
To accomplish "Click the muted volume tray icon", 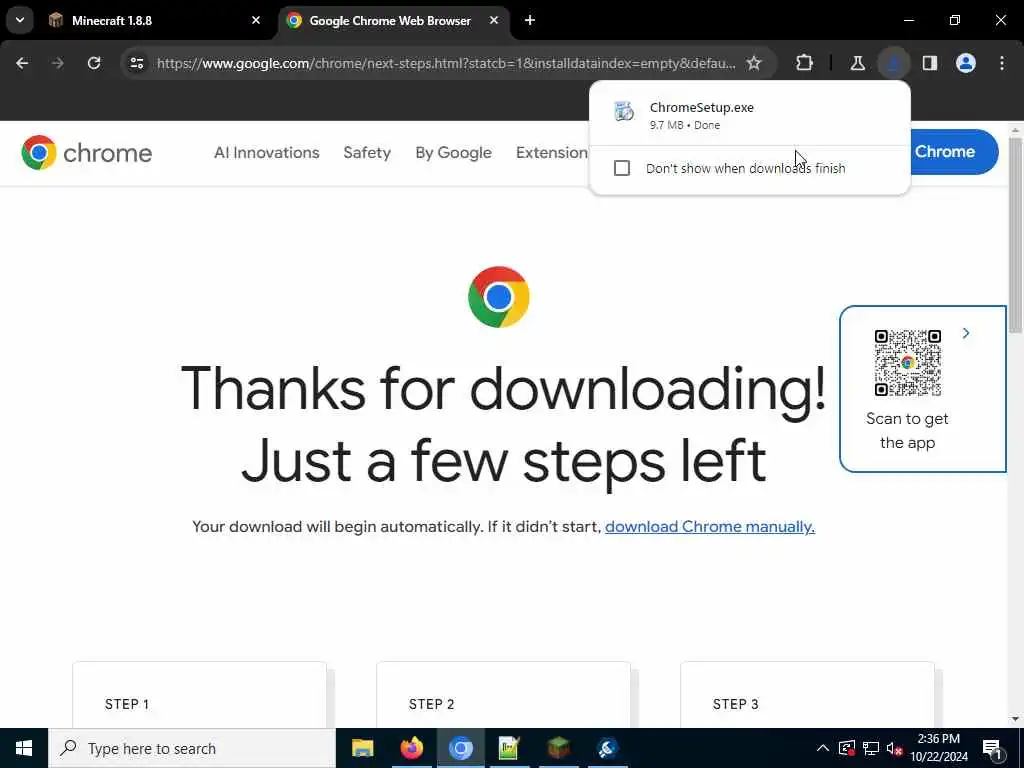I will [x=895, y=748].
